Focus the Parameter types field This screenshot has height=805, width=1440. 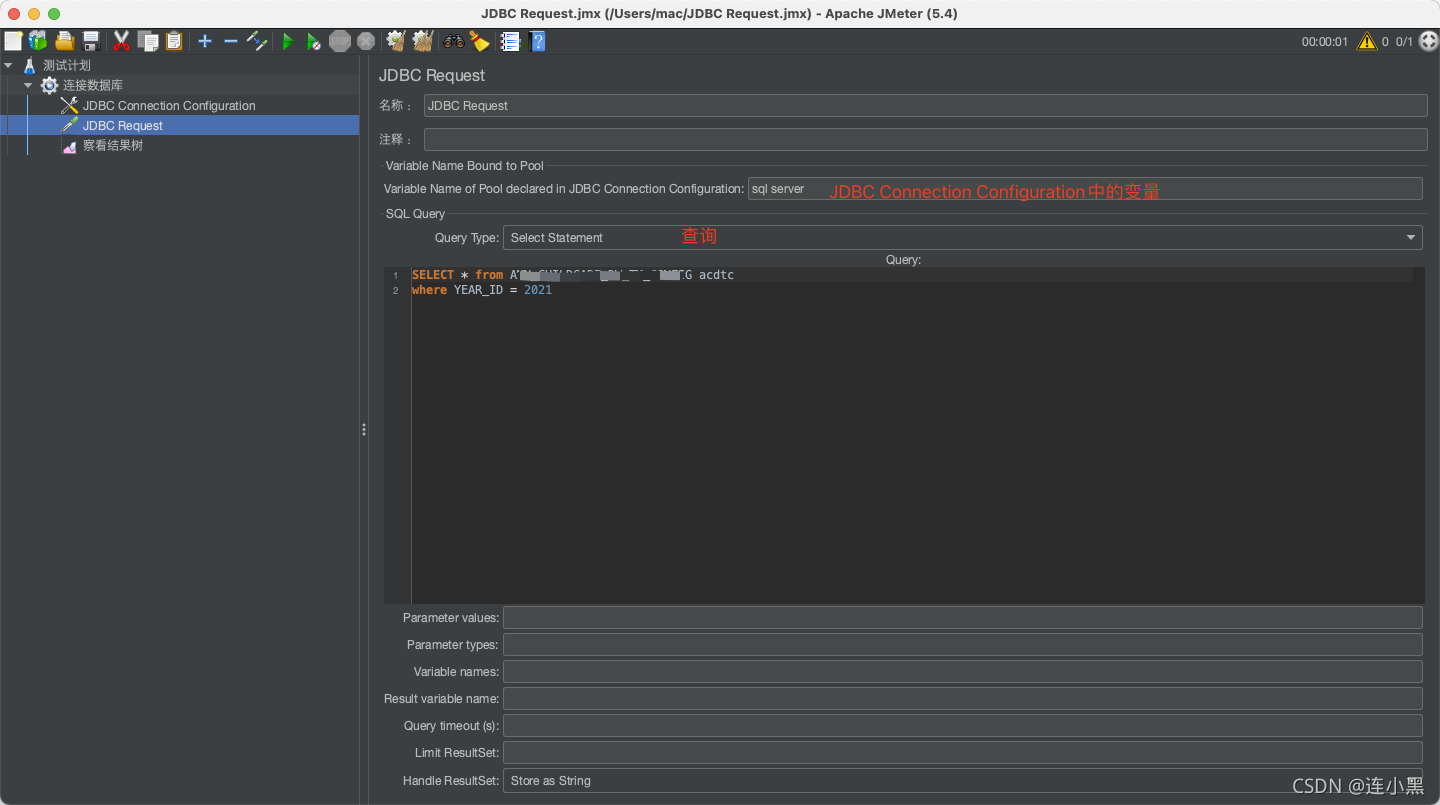963,644
